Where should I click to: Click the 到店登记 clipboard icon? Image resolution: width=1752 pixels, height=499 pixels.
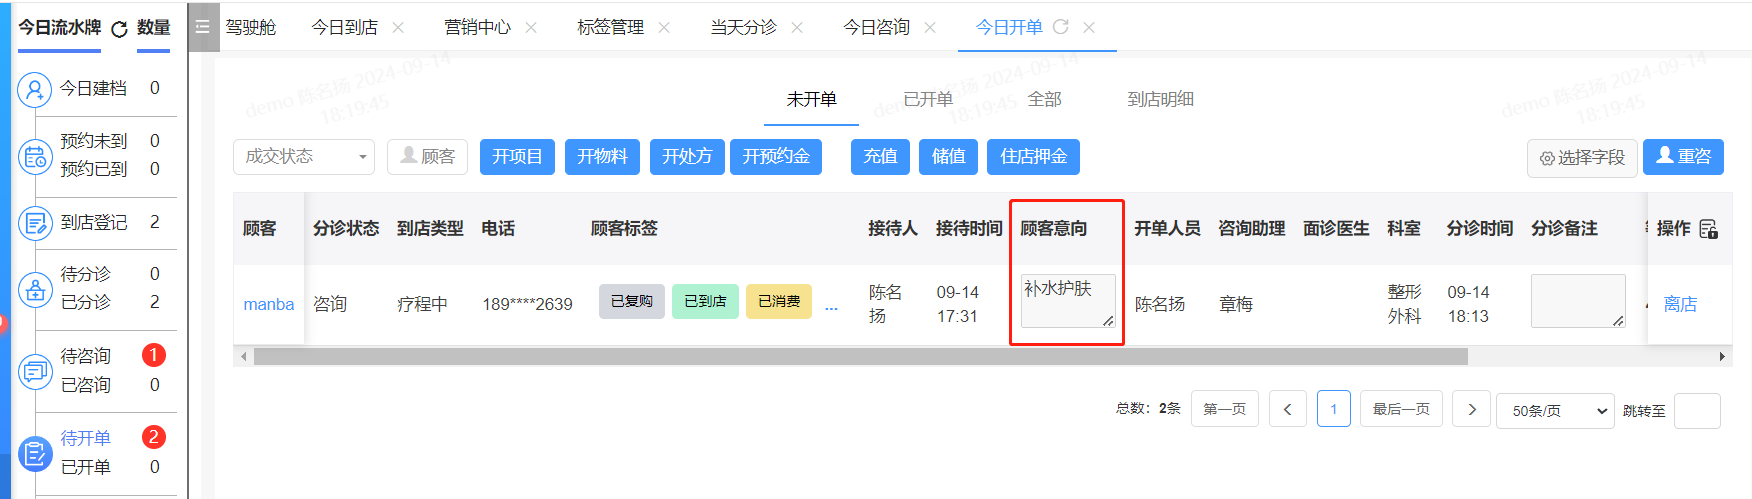tap(35, 223)
